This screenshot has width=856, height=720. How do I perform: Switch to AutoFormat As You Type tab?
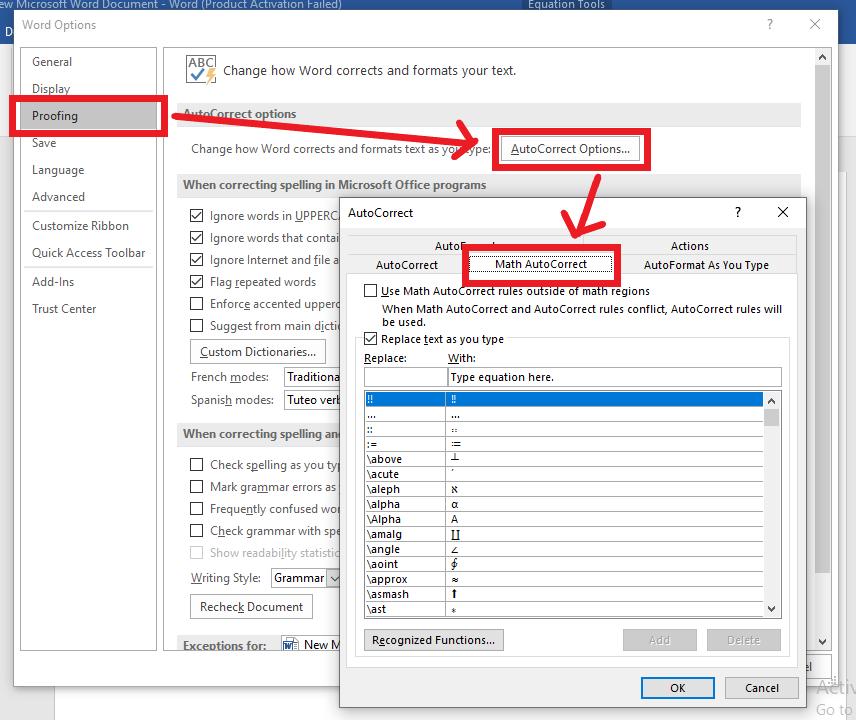click(x=706, y=265)
